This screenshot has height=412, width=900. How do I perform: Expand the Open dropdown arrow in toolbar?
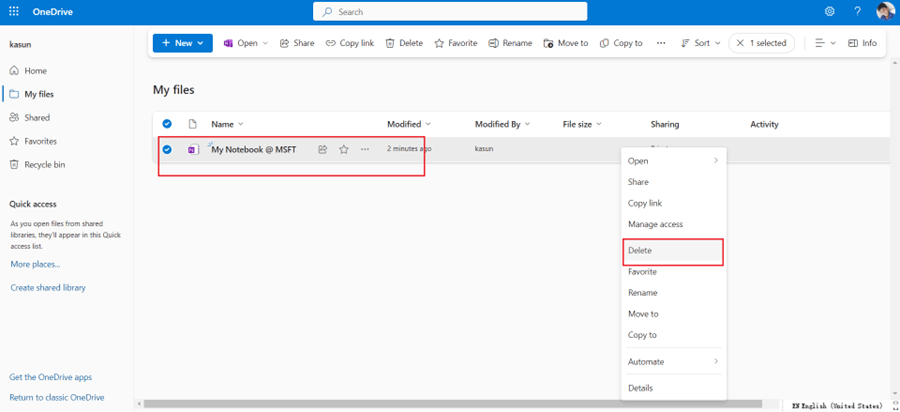click(265, 43)
